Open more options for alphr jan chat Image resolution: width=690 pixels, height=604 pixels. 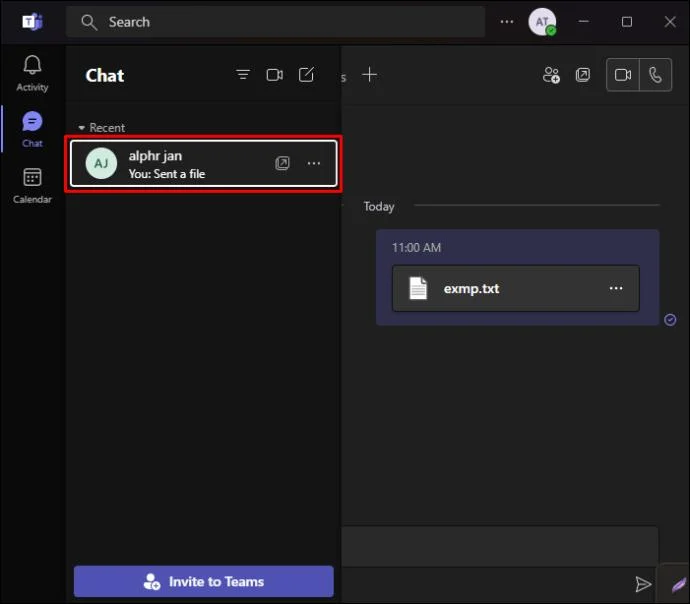click(x=314, y=163)
